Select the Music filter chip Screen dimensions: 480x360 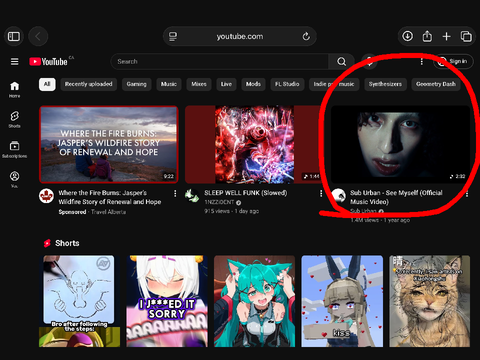click(x=169, y=84)
